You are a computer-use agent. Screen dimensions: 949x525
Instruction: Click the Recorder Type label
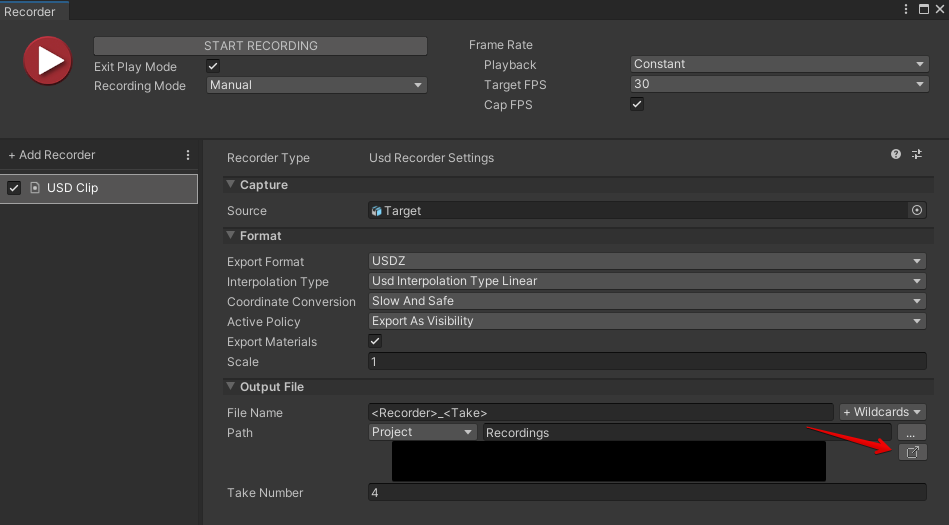tap(268, 158)
